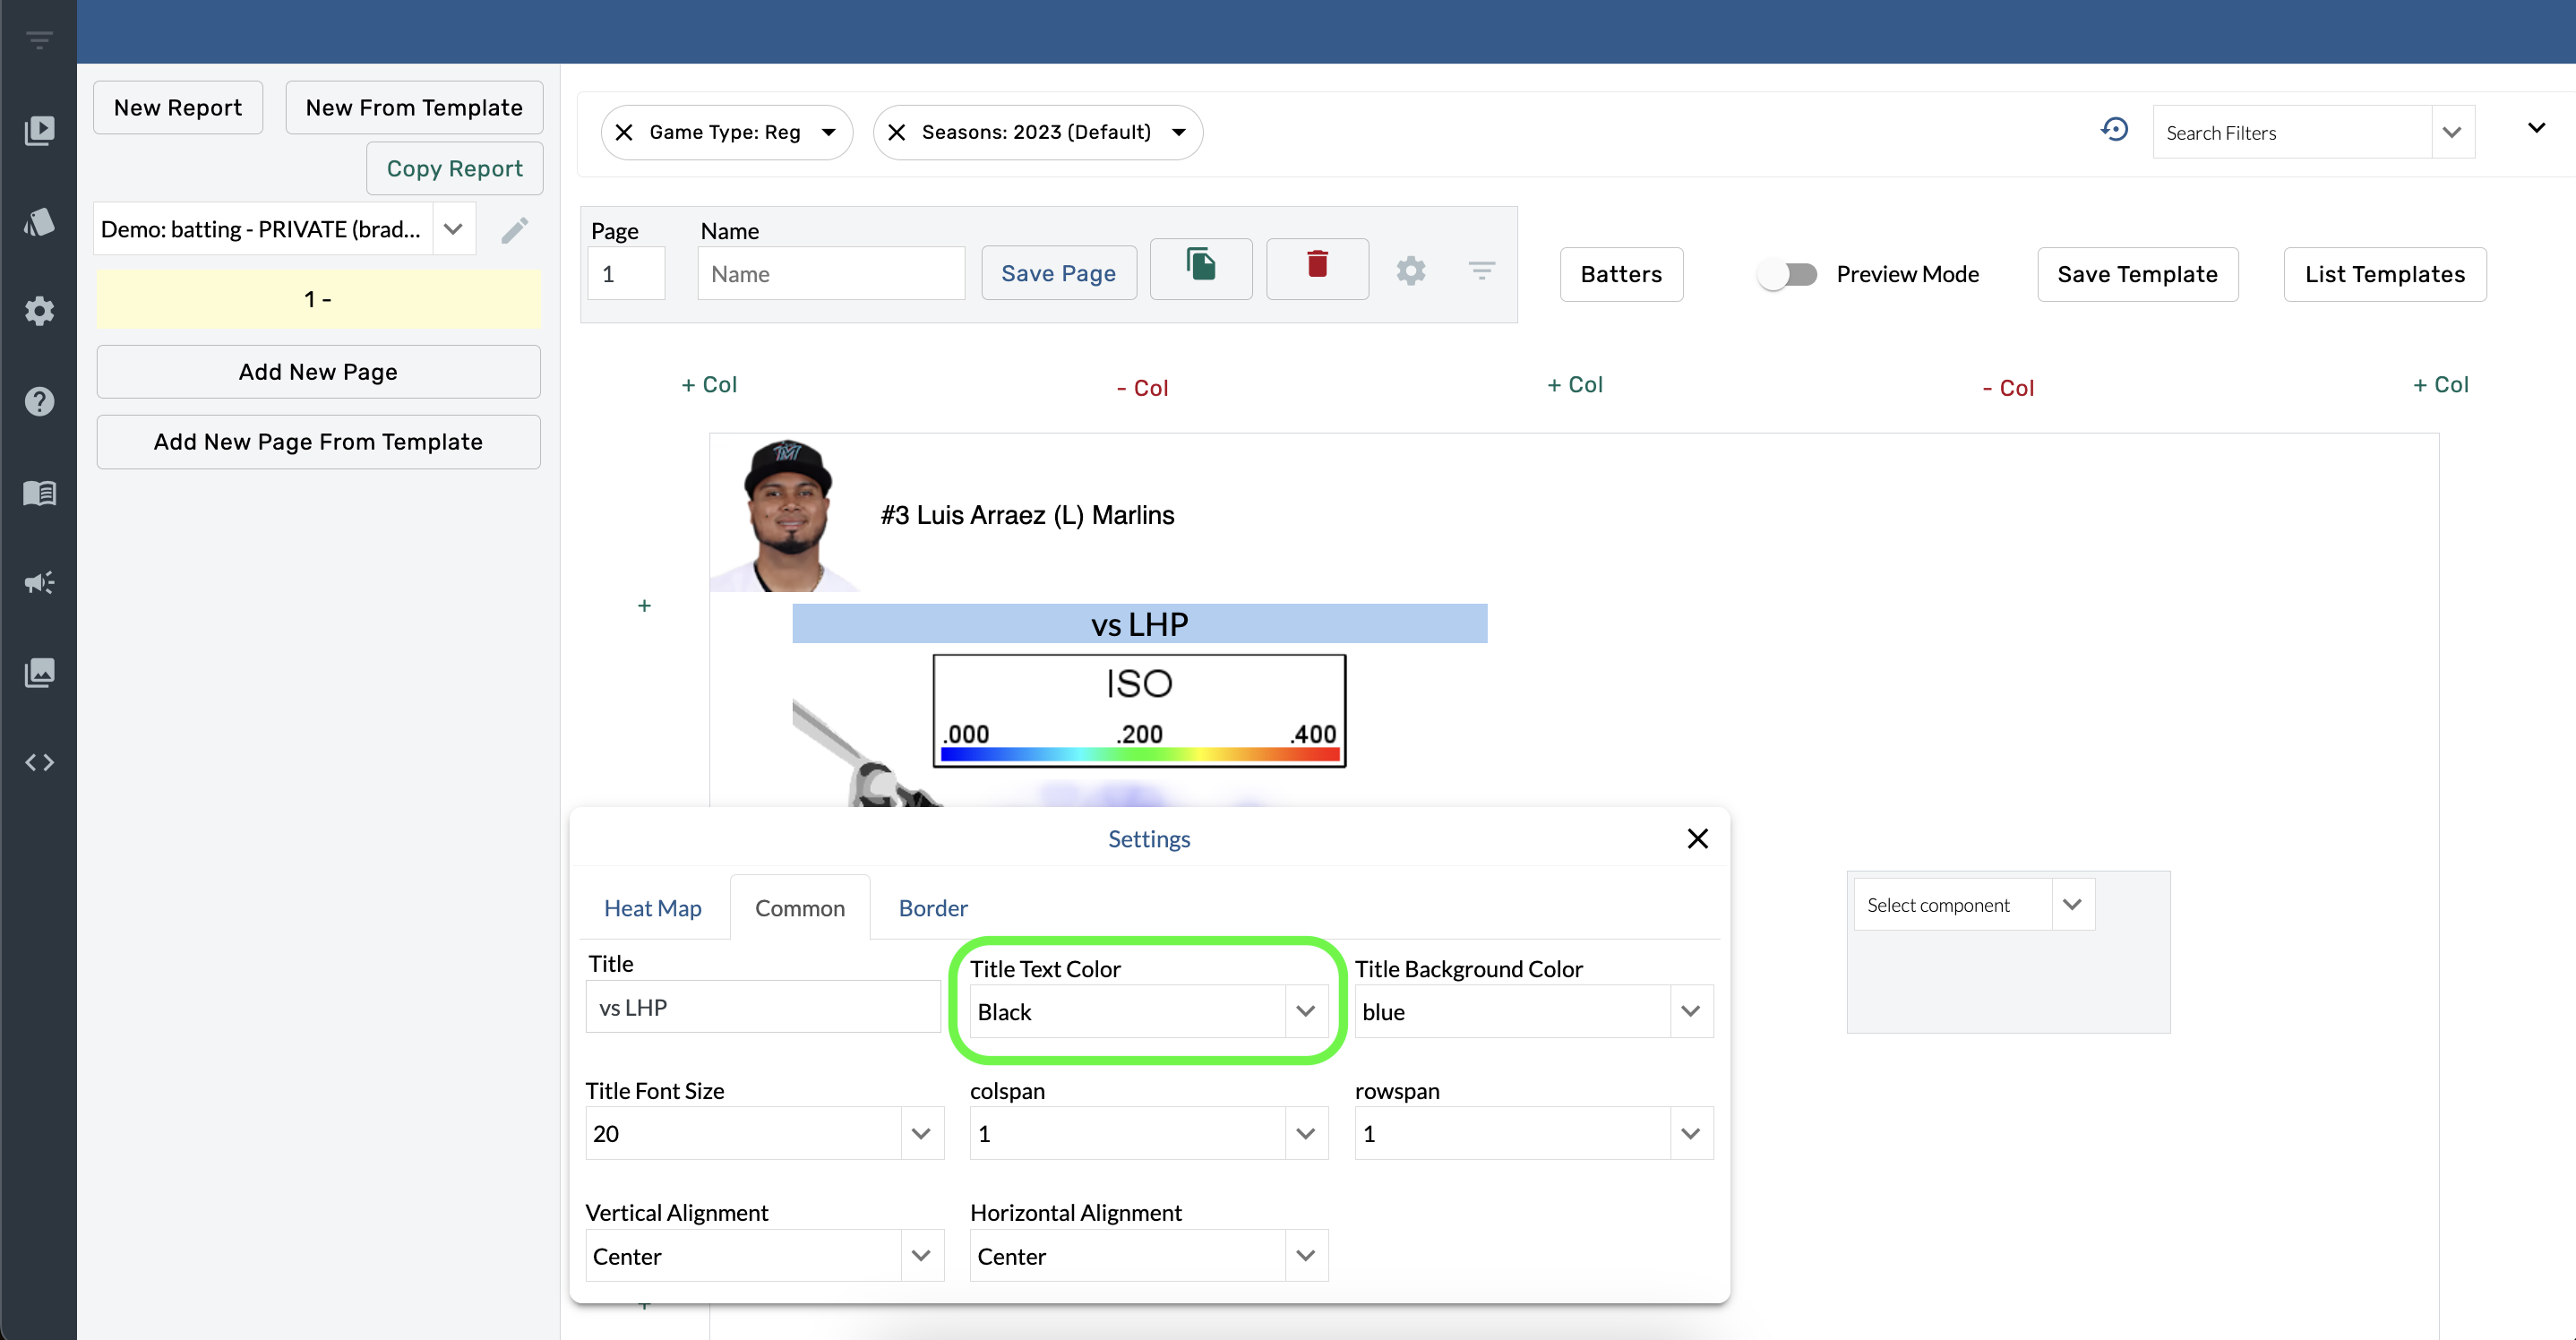
Task: Click the red trash delete page icon
Action: 1317,267
